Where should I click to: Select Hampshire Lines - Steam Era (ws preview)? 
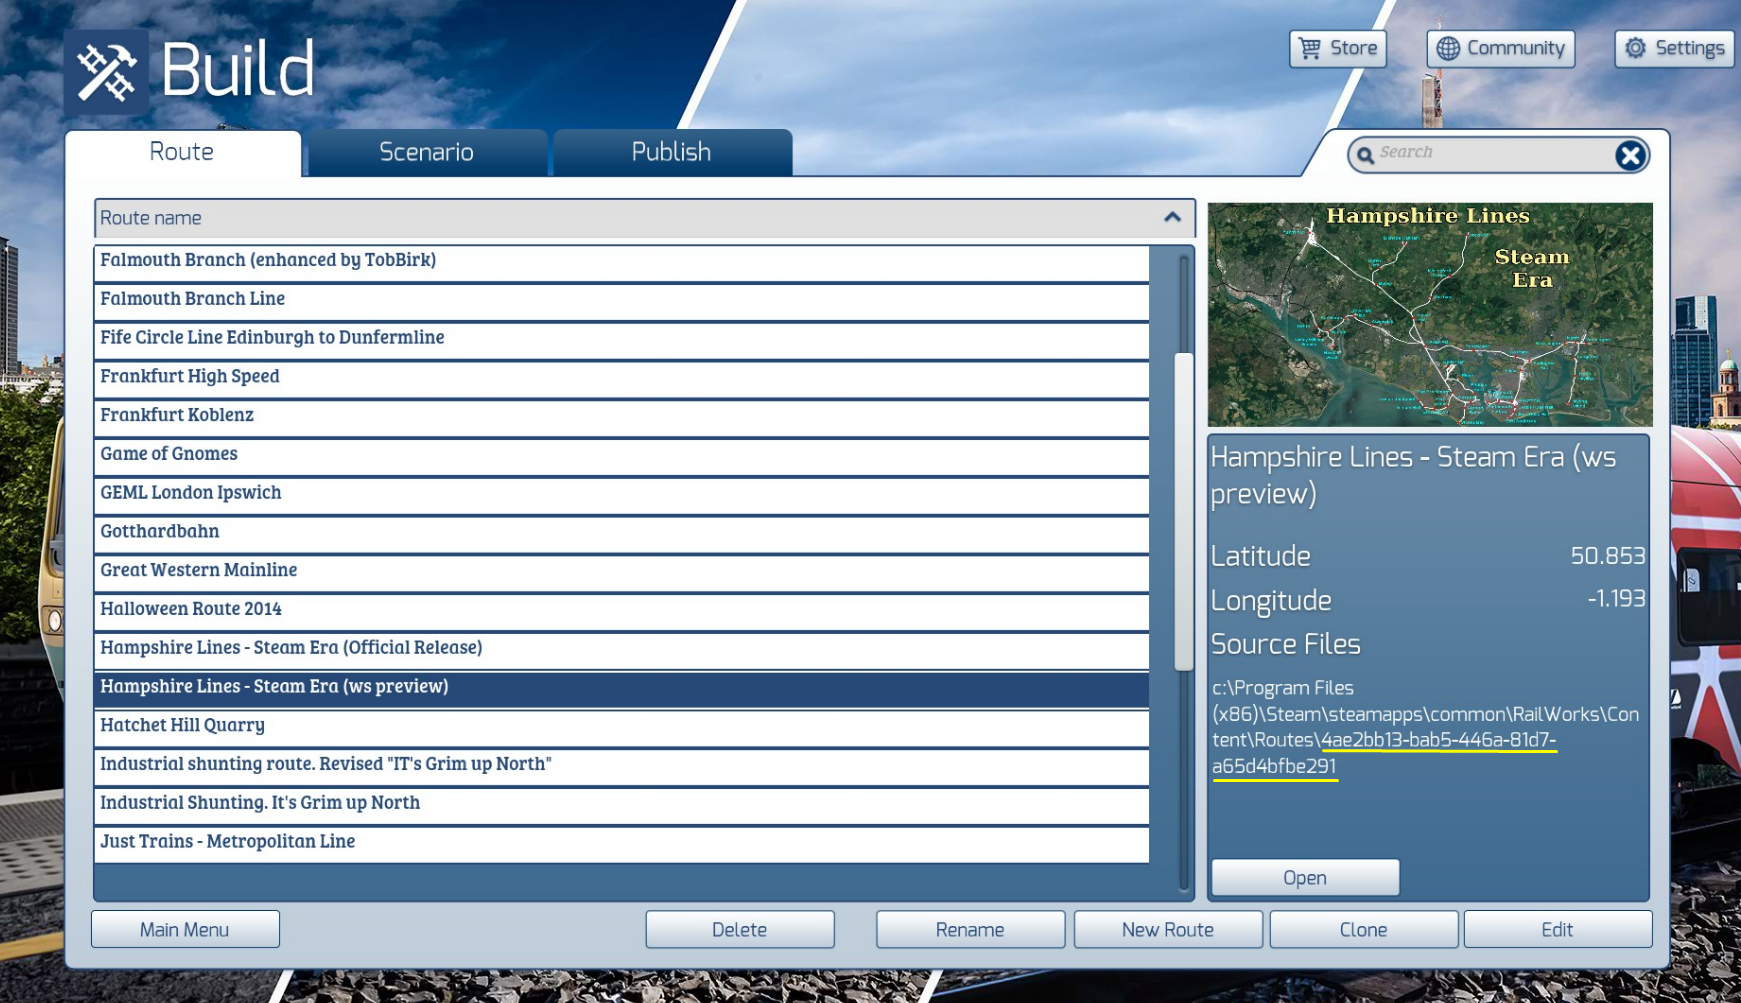point(622,688)
